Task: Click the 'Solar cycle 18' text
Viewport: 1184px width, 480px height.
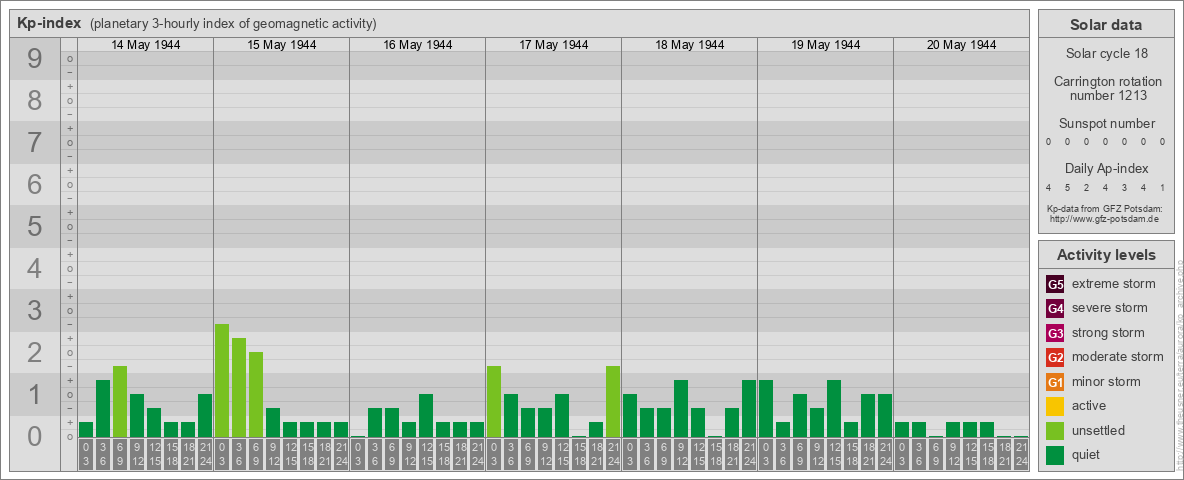Action: (x=1106, y=54)
